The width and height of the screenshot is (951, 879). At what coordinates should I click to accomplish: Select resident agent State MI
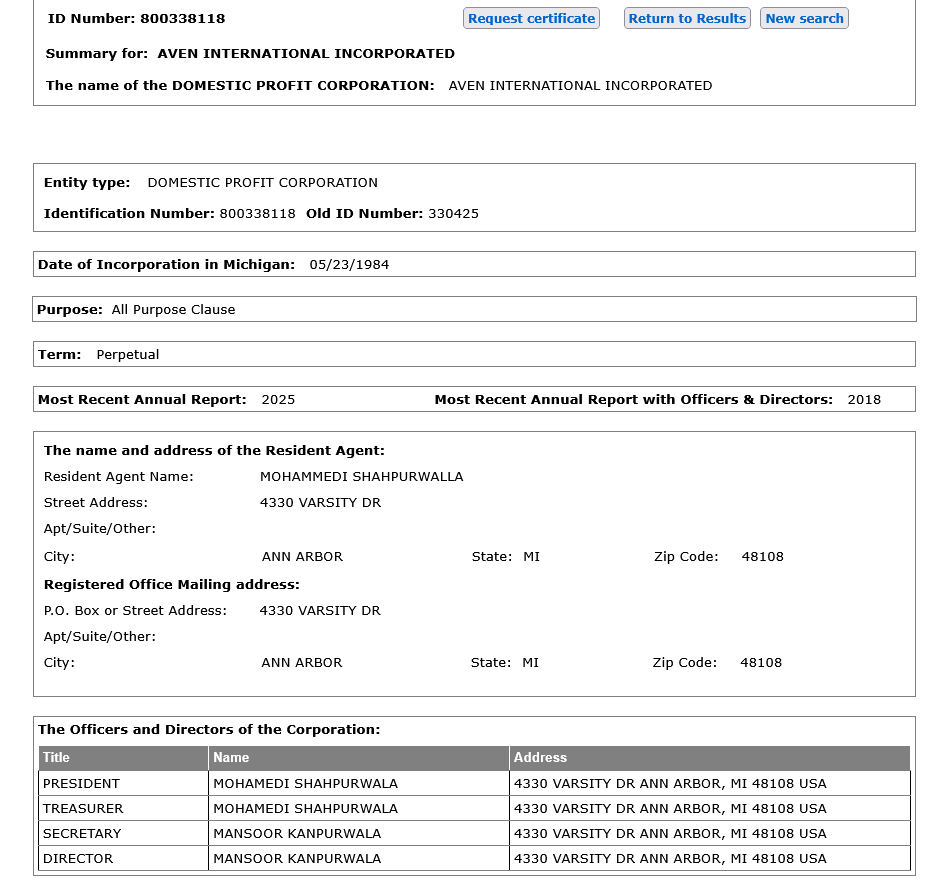[531, 556]
